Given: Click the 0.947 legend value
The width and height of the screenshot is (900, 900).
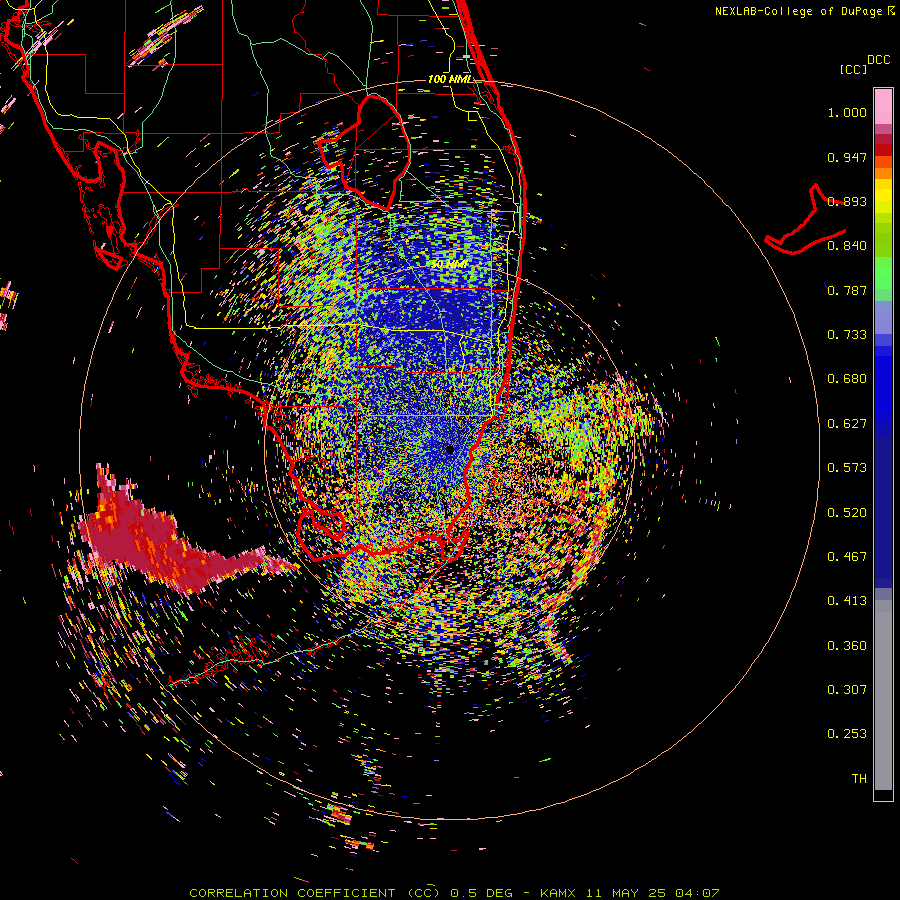Looking at the screenshot, I should pyautogui.click(x=847, y=157).
